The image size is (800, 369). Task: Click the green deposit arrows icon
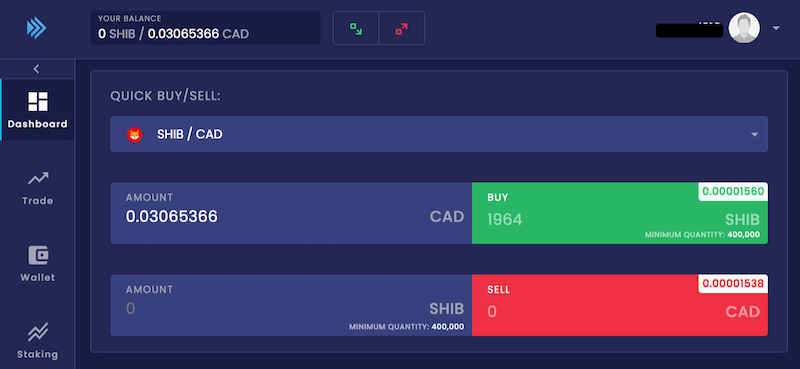point(356,29)
